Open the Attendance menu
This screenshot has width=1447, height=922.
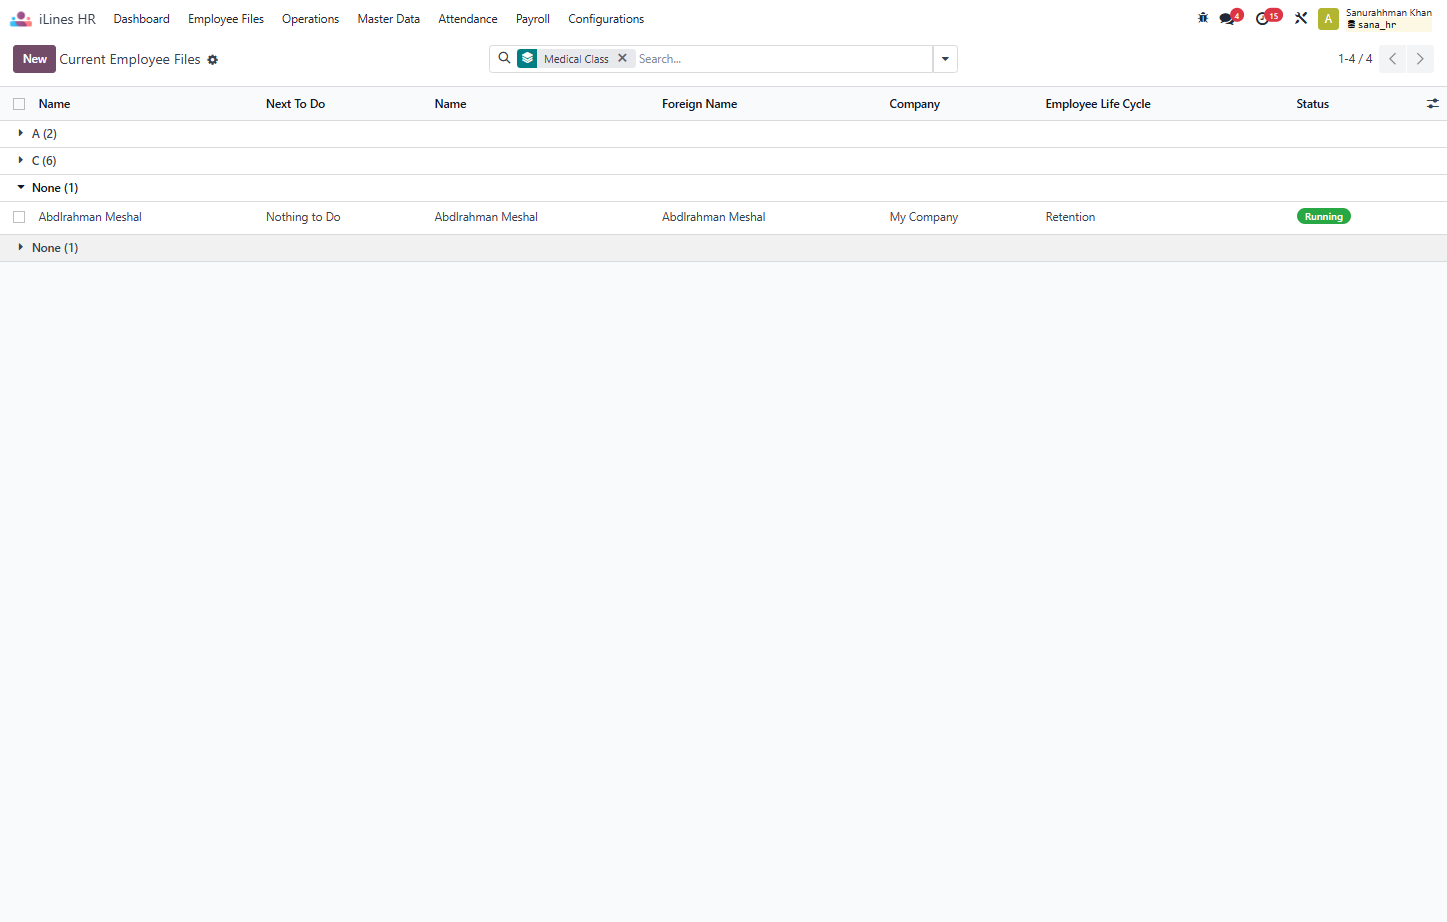click(x=467, y=19)
